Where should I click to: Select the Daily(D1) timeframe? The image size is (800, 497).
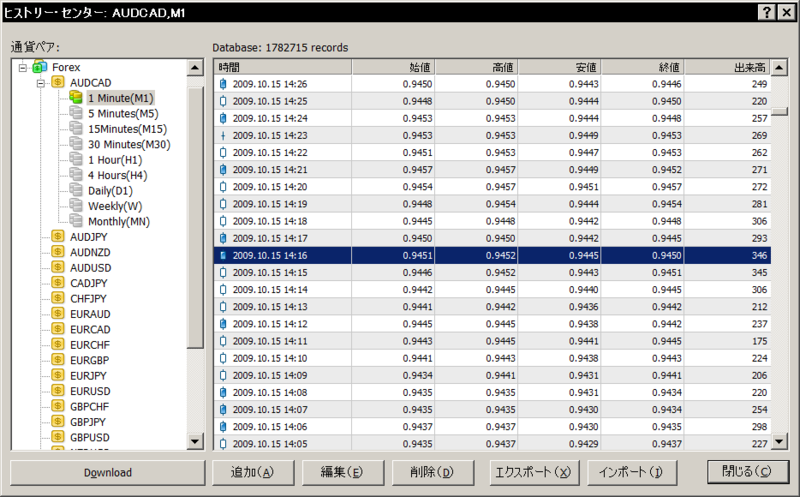tap(110, 191)
